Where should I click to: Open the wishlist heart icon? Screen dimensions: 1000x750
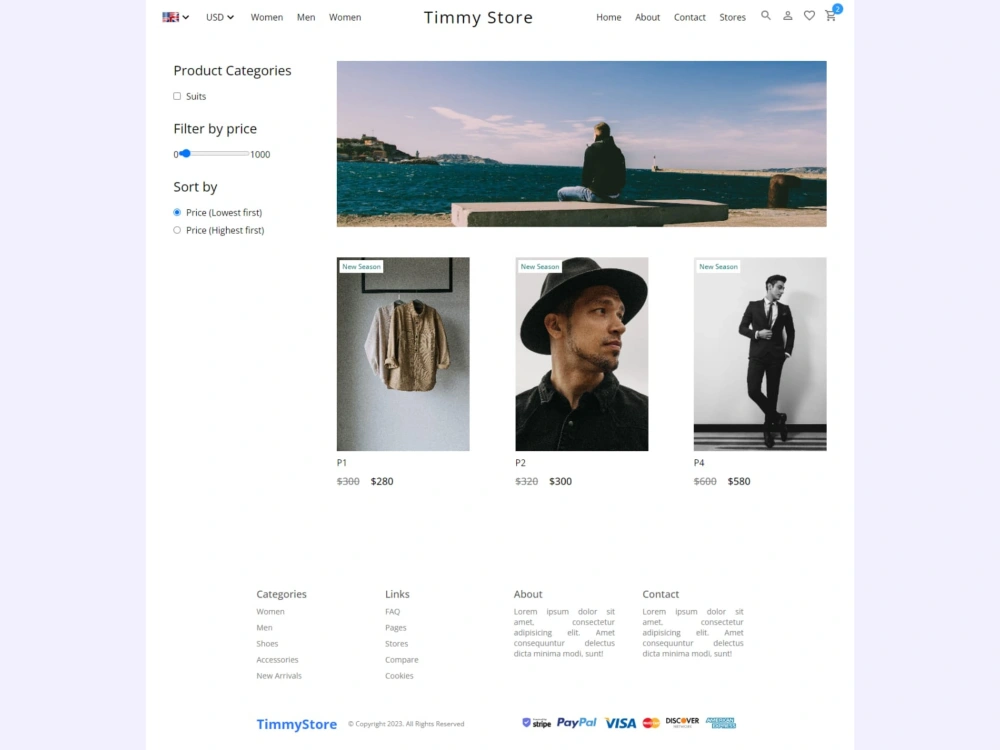click(809, 16)
